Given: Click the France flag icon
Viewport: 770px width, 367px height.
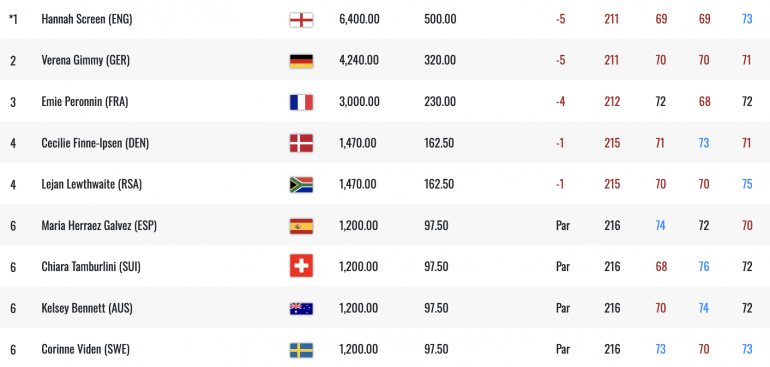Looking at the screenshot, I should 301,102.
